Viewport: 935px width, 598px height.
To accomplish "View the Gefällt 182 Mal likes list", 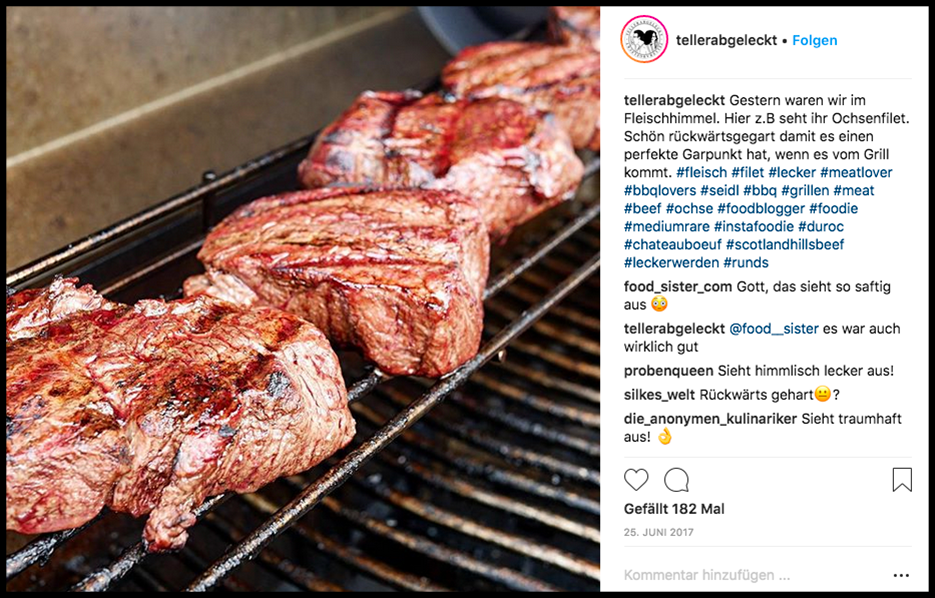I will (674, 509).
